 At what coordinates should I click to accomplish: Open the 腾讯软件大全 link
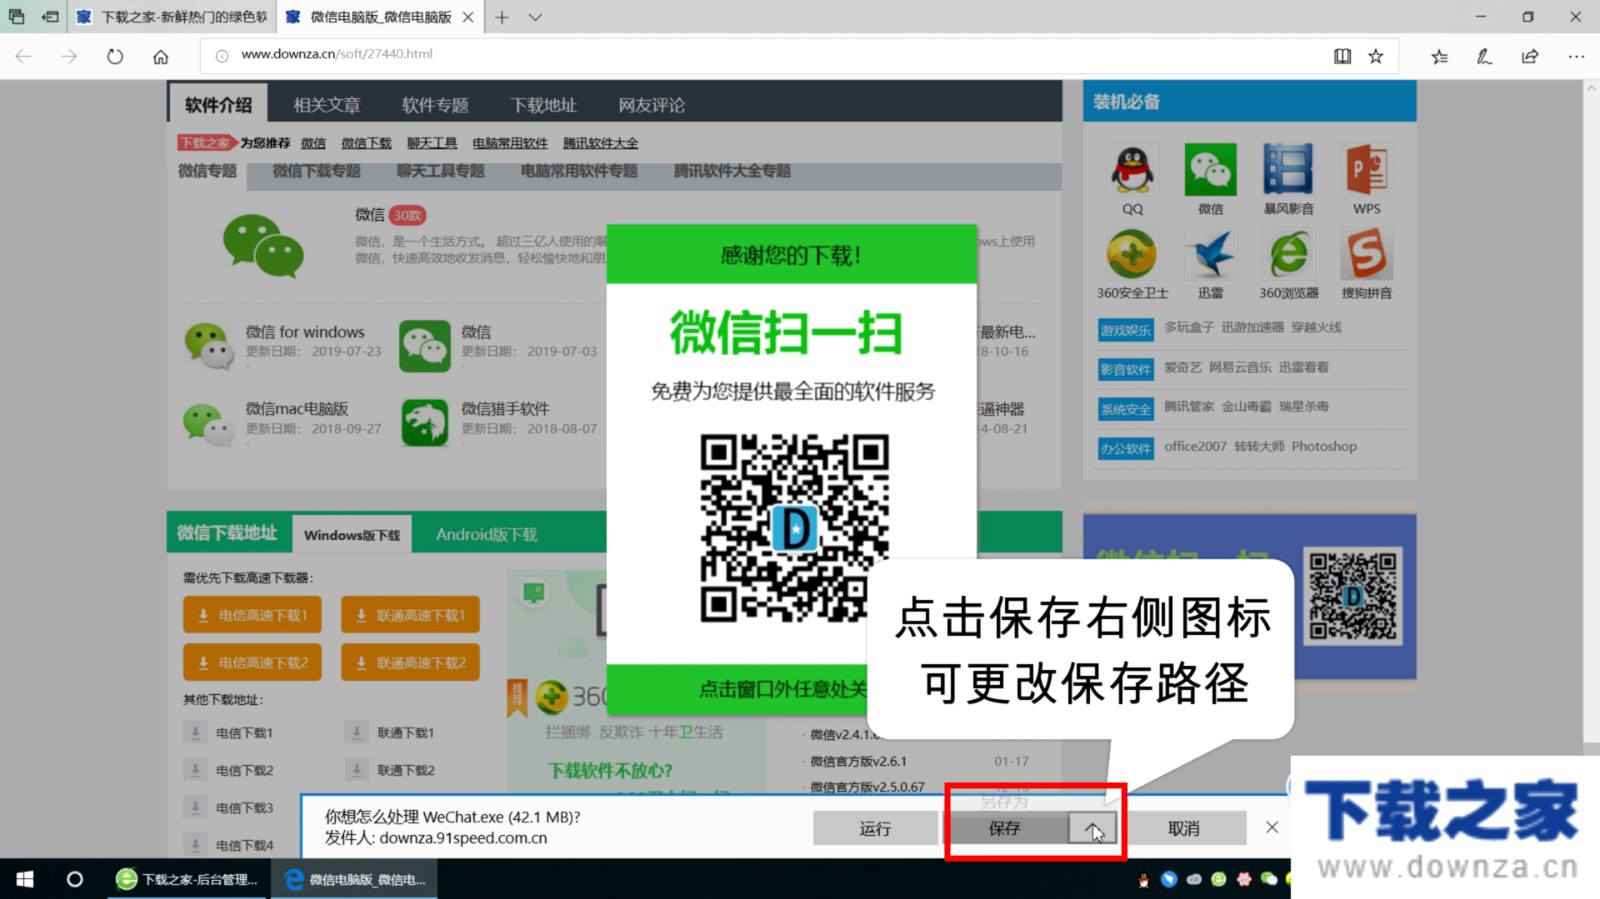(600, 143)
